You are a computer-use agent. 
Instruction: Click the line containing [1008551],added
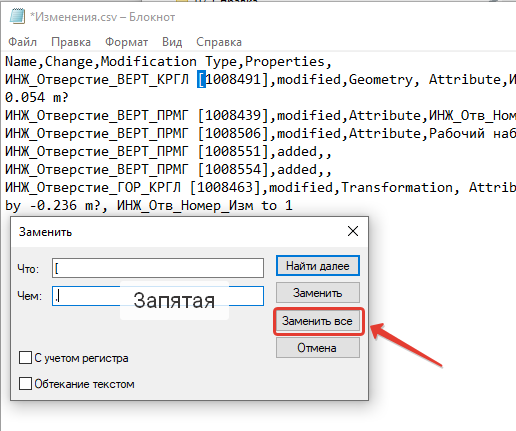[x=168, y=152]
